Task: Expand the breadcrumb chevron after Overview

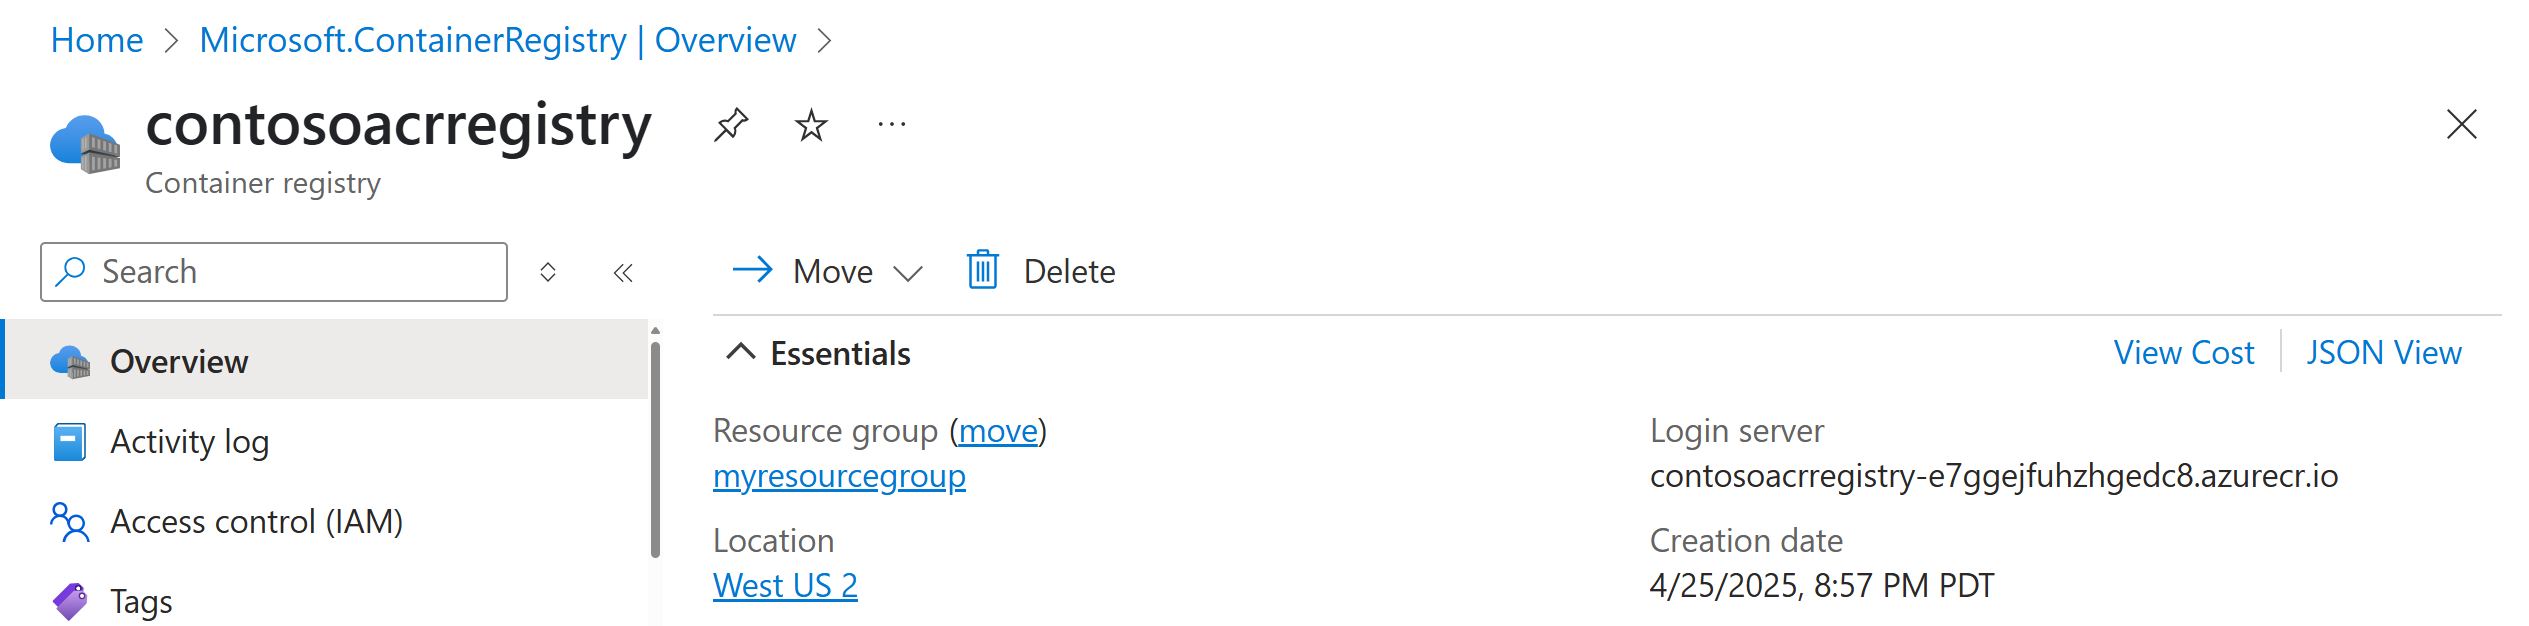Action: coord(826,40)
